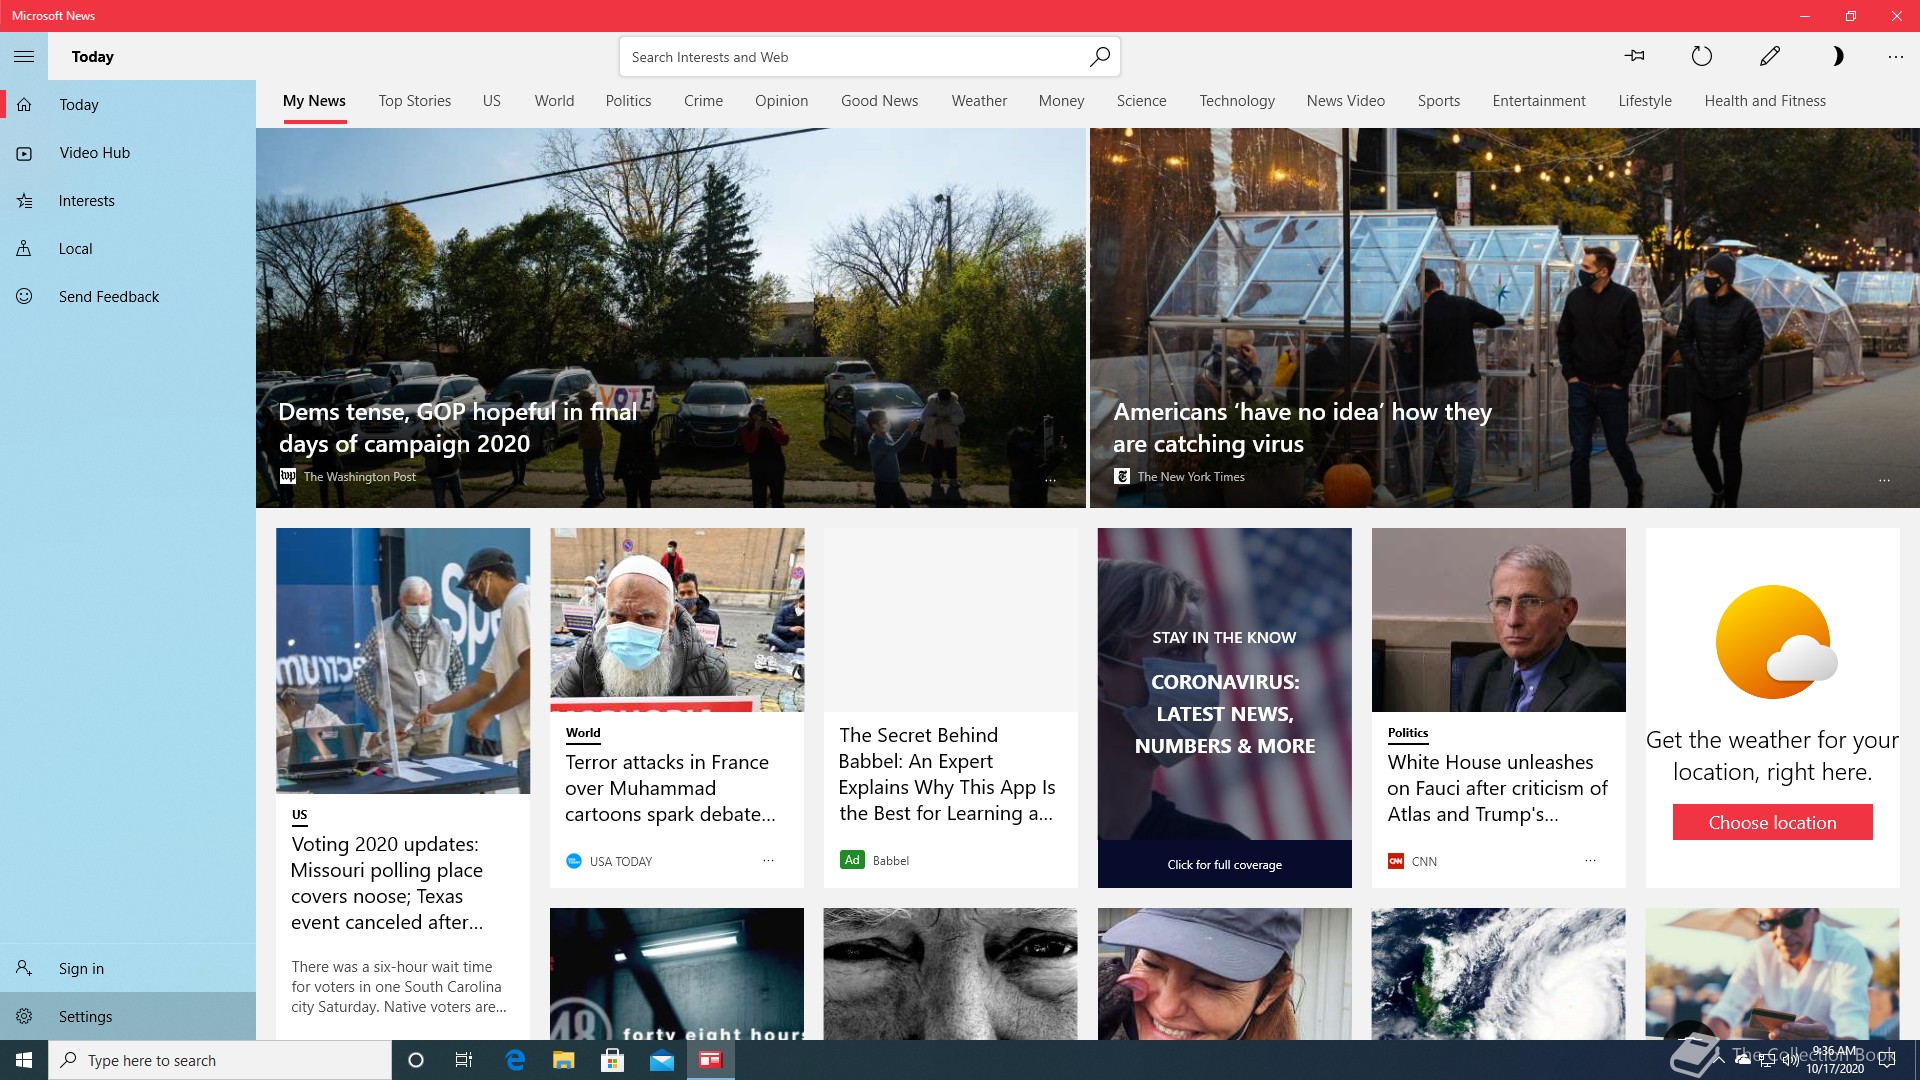Open the Weather tab
Viewport: 1920px width, 1080px height.
click(979, 101)
